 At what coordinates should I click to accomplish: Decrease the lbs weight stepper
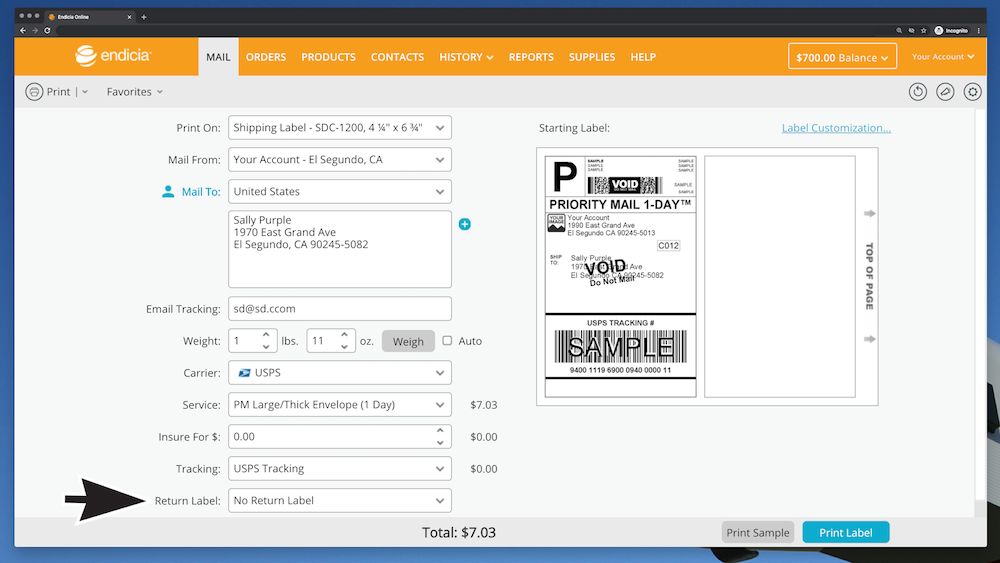(x=266, y=347)
